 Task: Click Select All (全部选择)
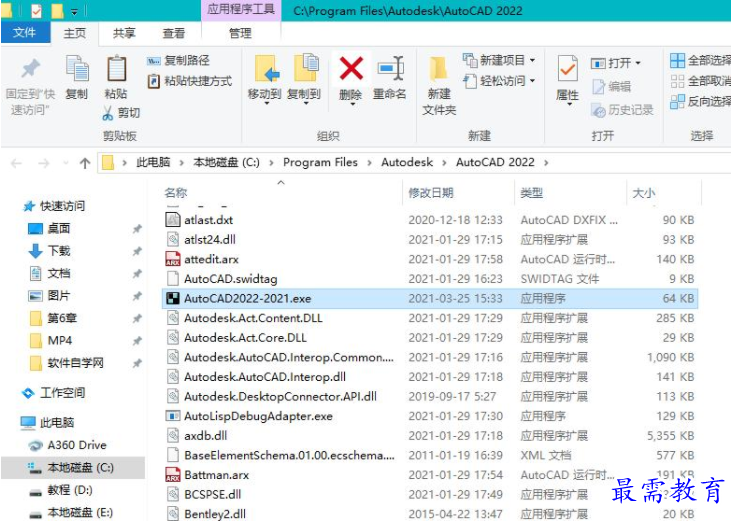[700, 60]
